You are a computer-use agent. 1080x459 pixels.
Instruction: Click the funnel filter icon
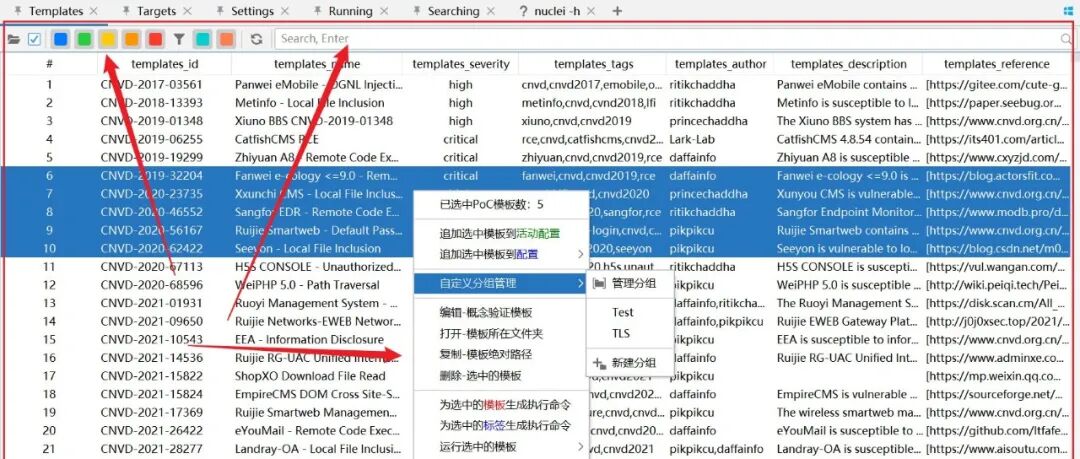coord(179,39)
